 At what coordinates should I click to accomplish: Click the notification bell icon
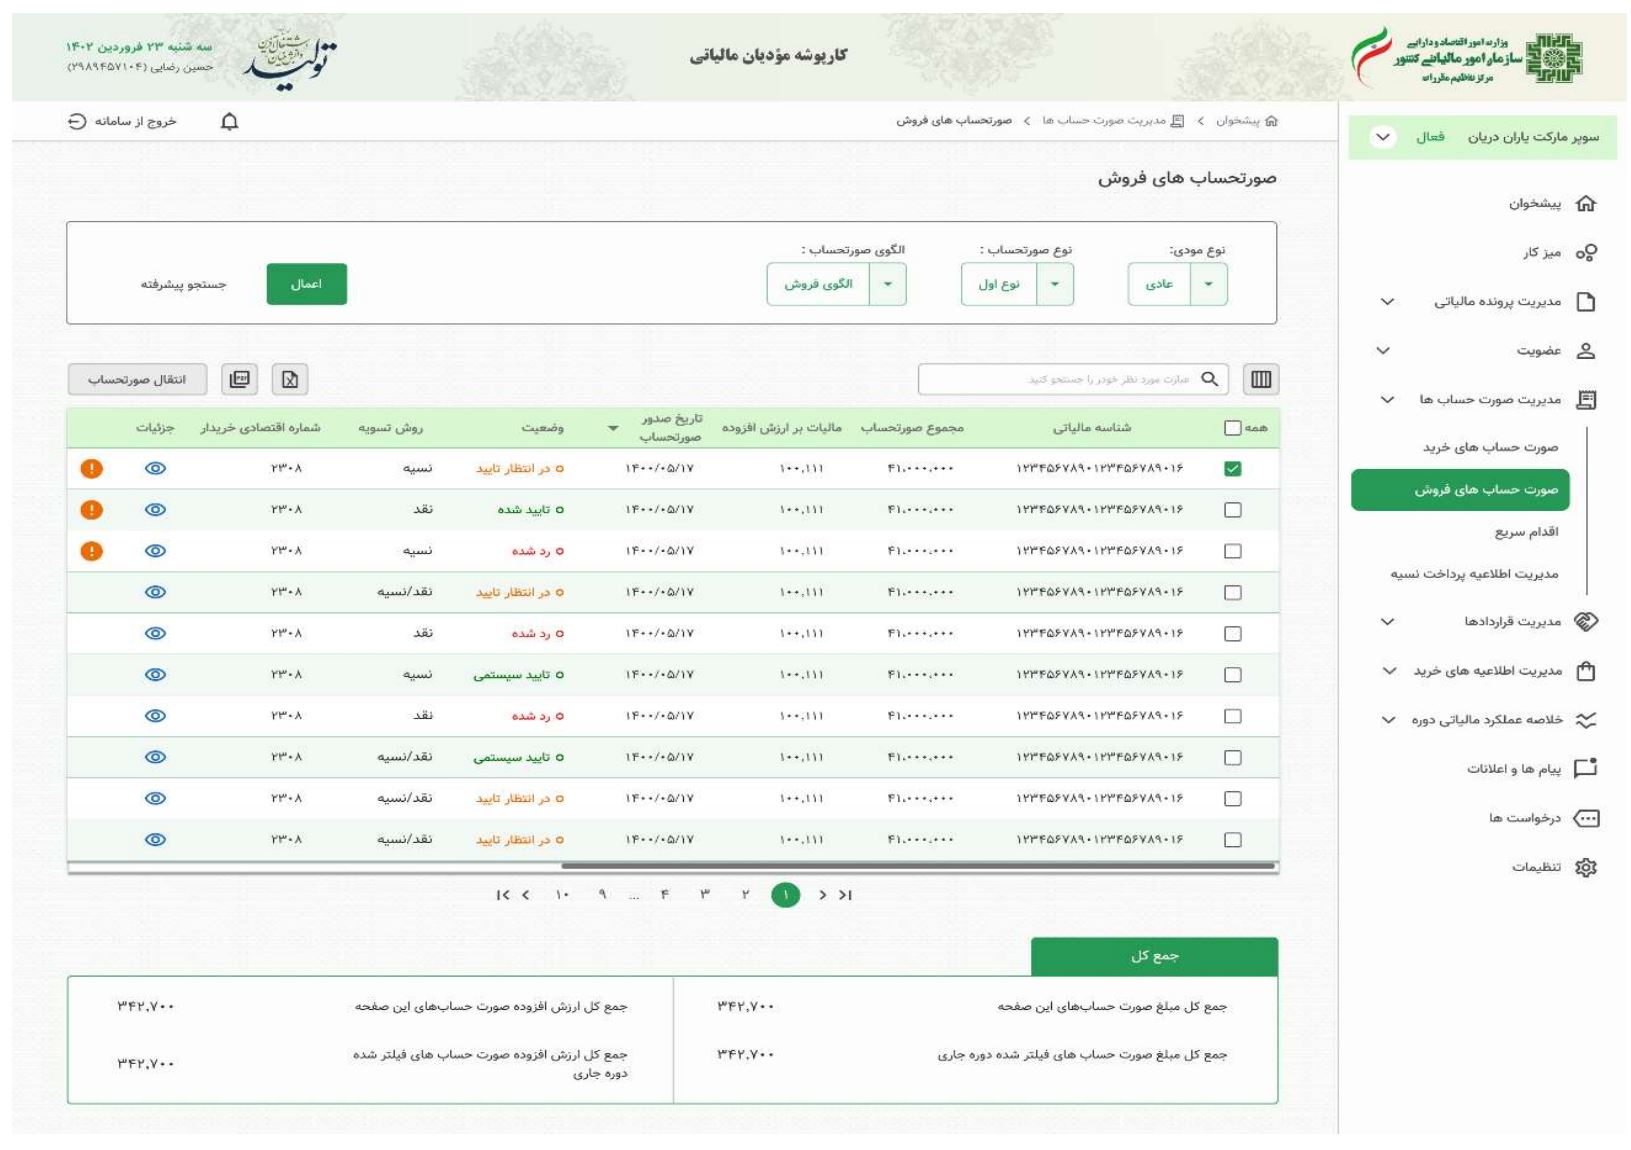(x=229, y=122)
